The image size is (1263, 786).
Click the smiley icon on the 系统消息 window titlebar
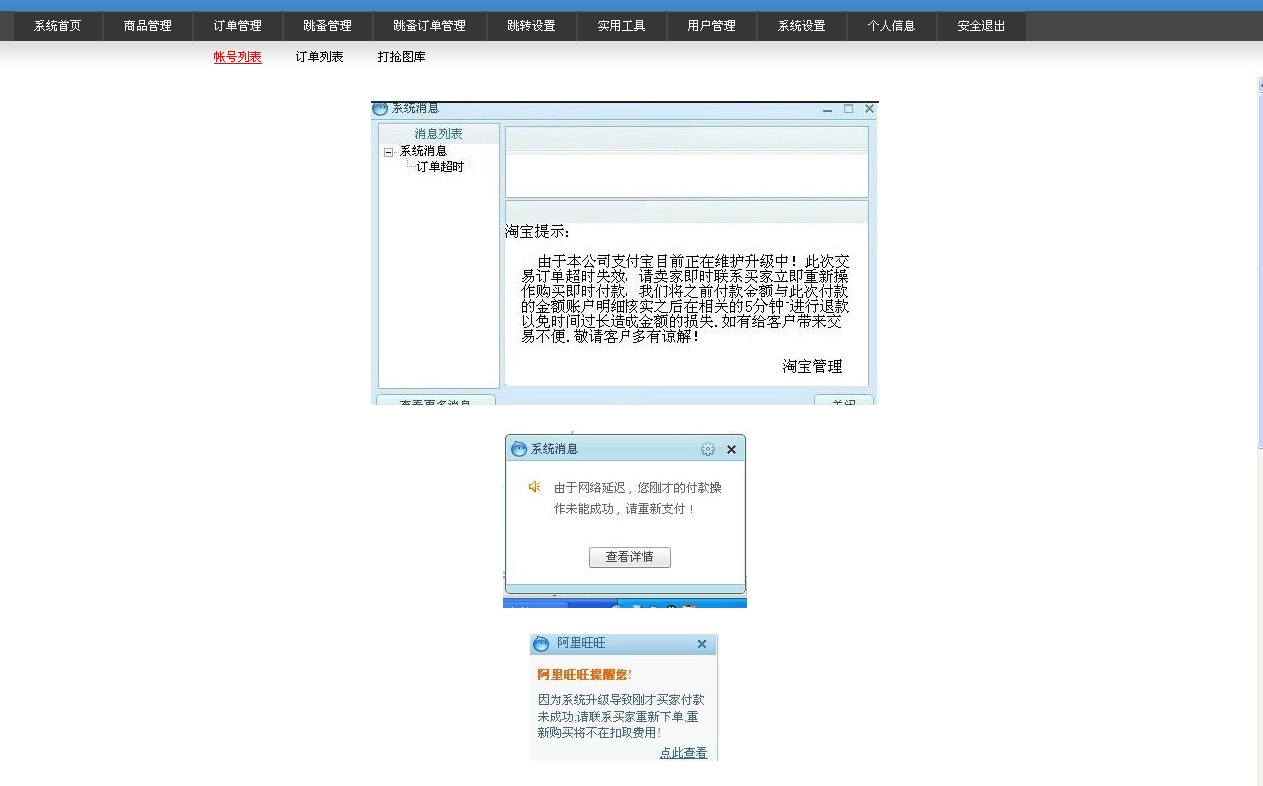pyautogui.click(x=380, y=108)
